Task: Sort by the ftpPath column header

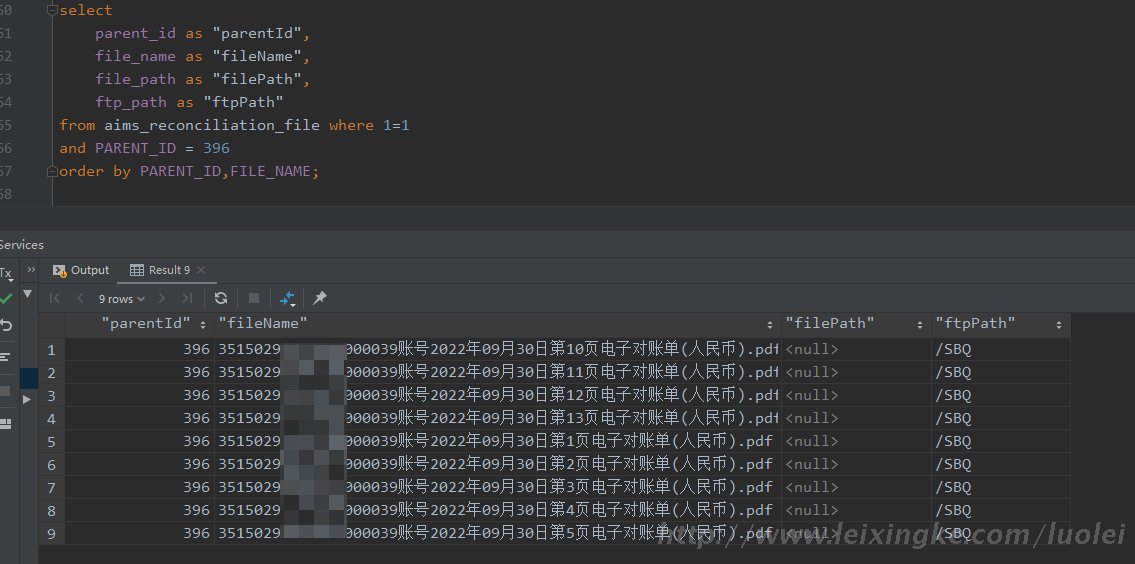Action: (975, 324)
